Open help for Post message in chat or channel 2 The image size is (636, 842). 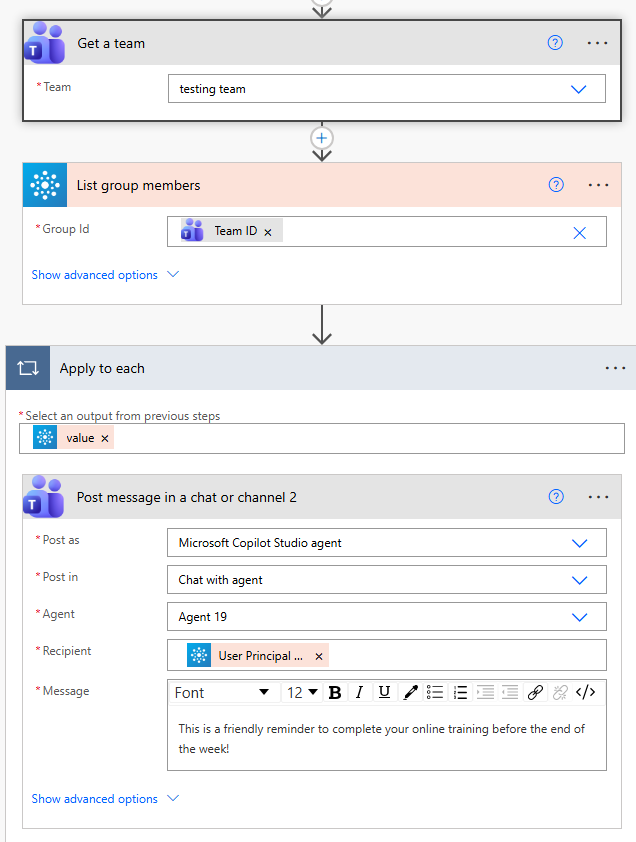point(556,497)
